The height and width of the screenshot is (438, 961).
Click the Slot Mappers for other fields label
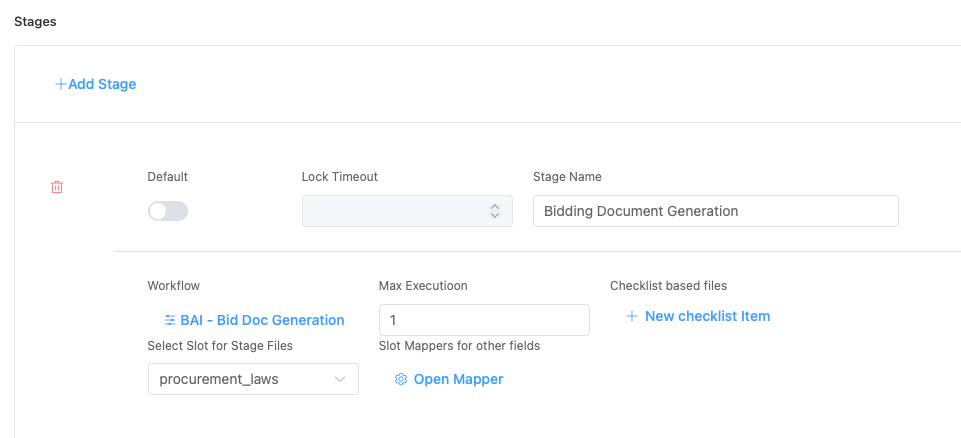click(460, 346)
